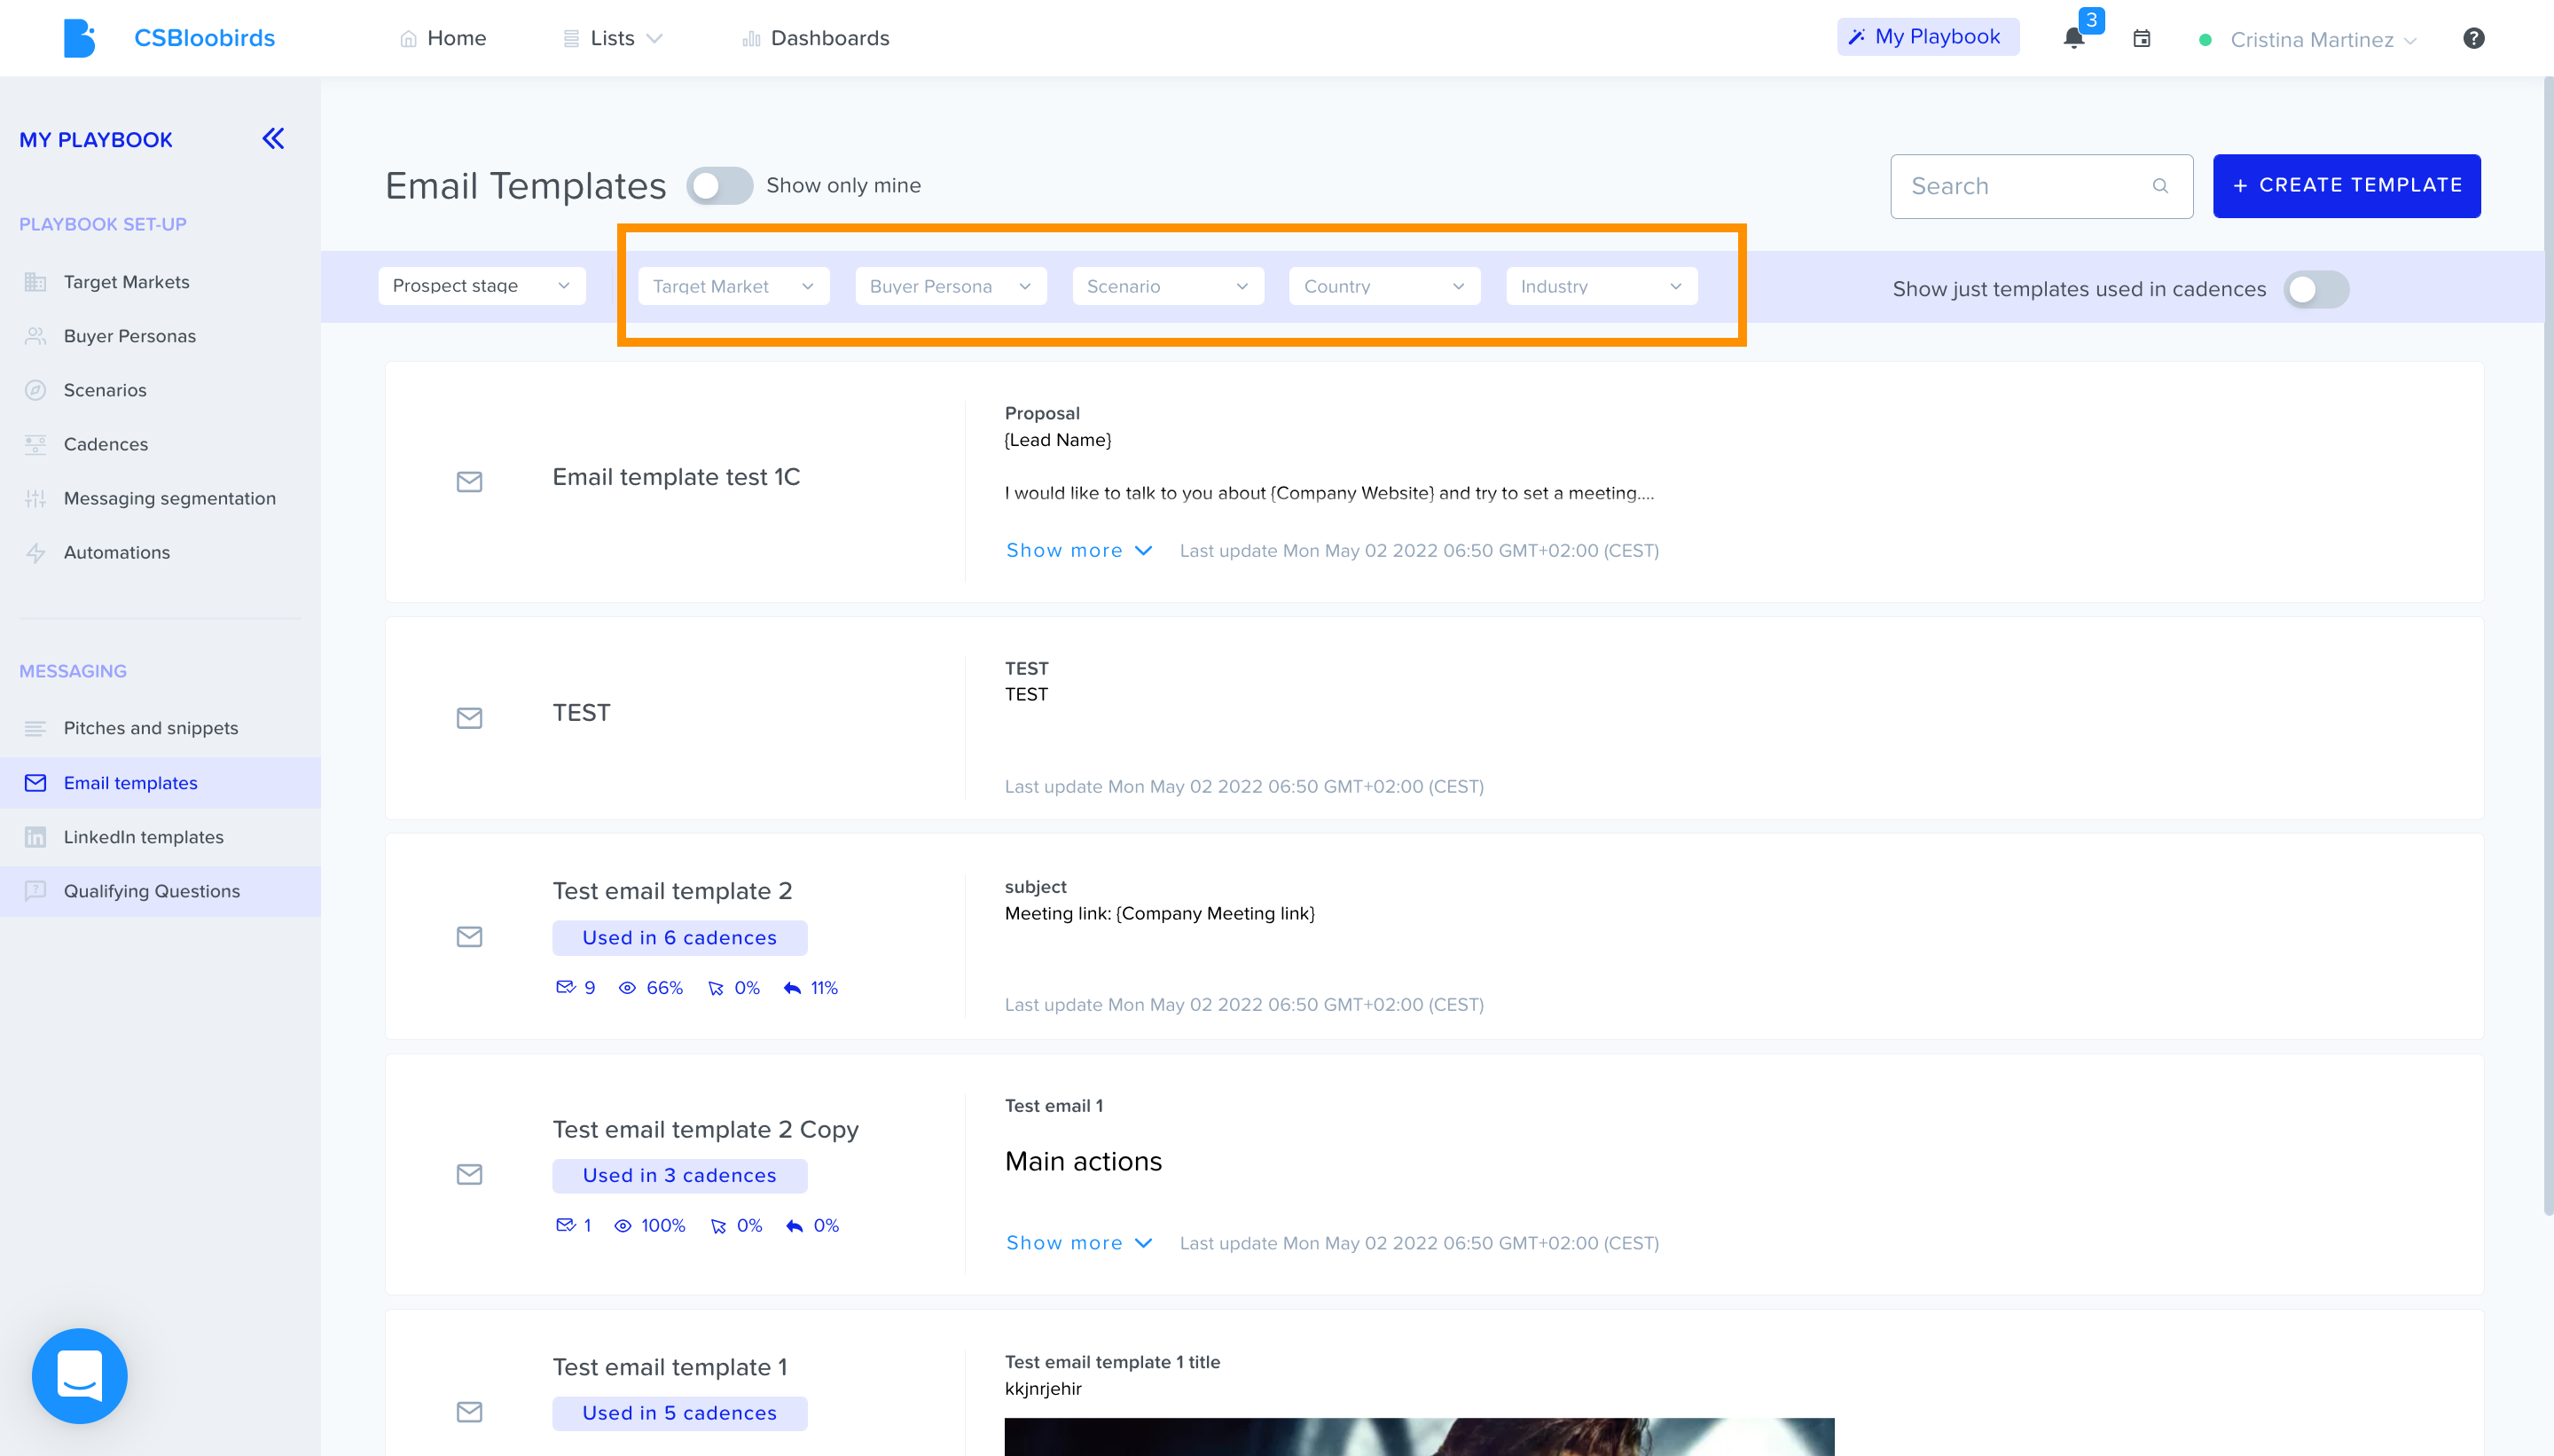Click the Search input field
This screenshot has height=1456, width=2554.
click(2041, 186)
